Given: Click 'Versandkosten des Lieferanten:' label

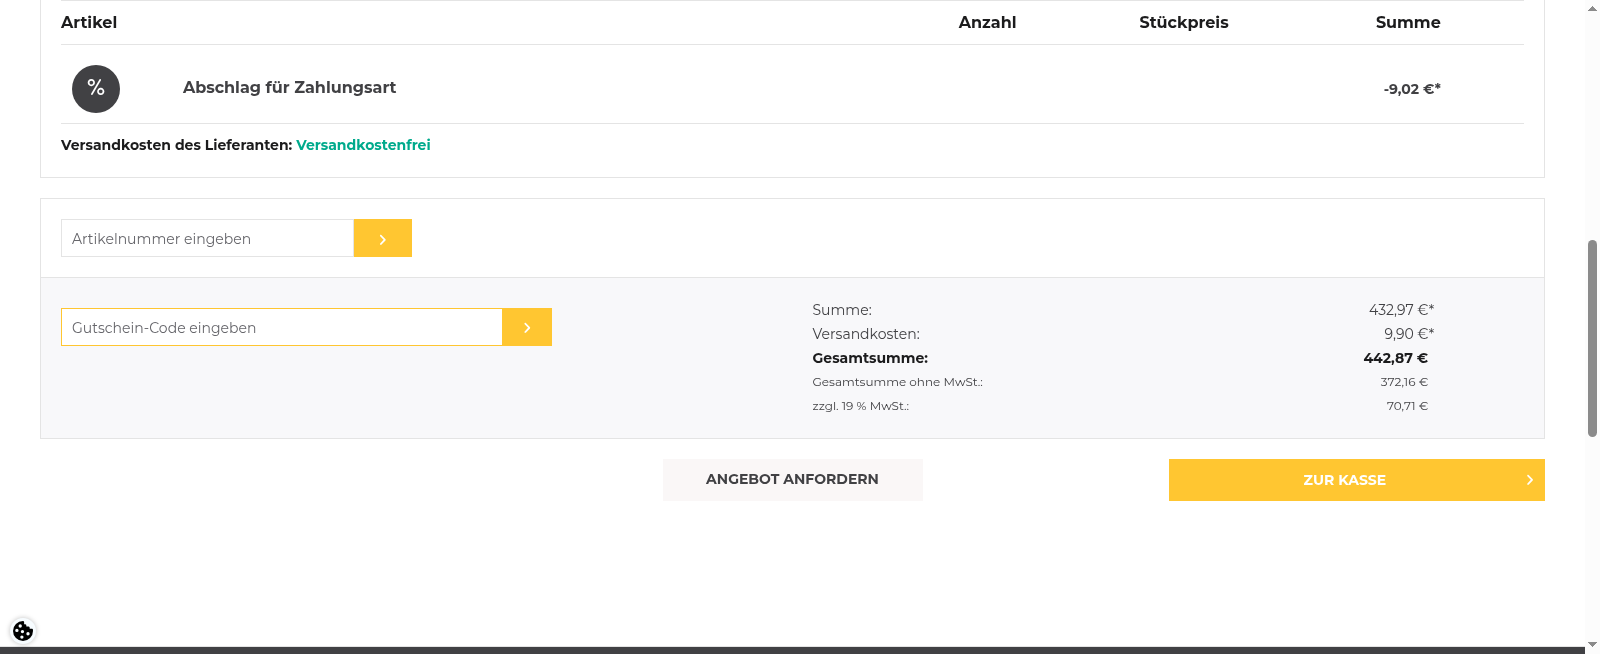Looking at the screenshot, I should (176, 145).
